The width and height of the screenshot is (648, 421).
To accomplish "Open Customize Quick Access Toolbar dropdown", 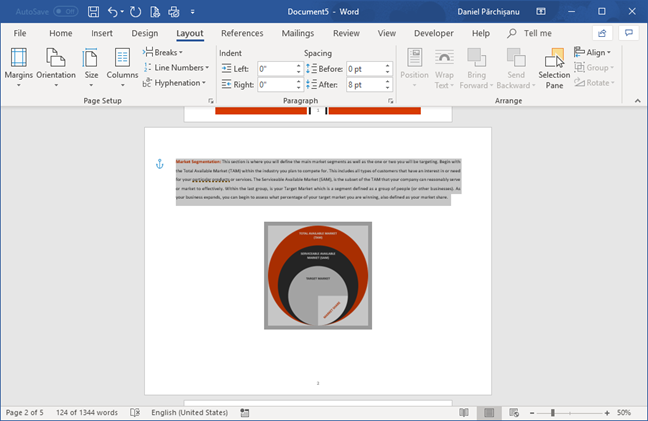I will pyautogui.click(x=193, y=12).
